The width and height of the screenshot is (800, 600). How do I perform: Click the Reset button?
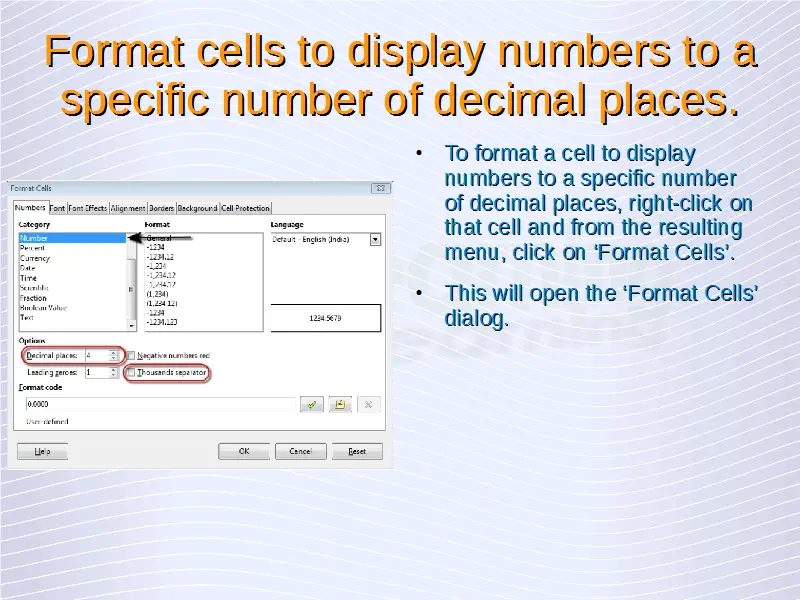point(357,451)
